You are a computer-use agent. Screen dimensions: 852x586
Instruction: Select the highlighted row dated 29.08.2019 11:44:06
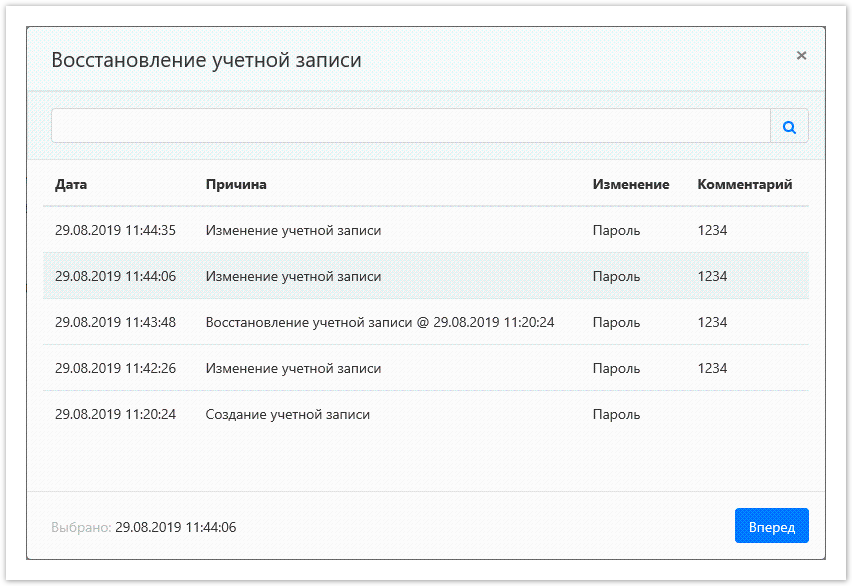click(x=115, y=277)
